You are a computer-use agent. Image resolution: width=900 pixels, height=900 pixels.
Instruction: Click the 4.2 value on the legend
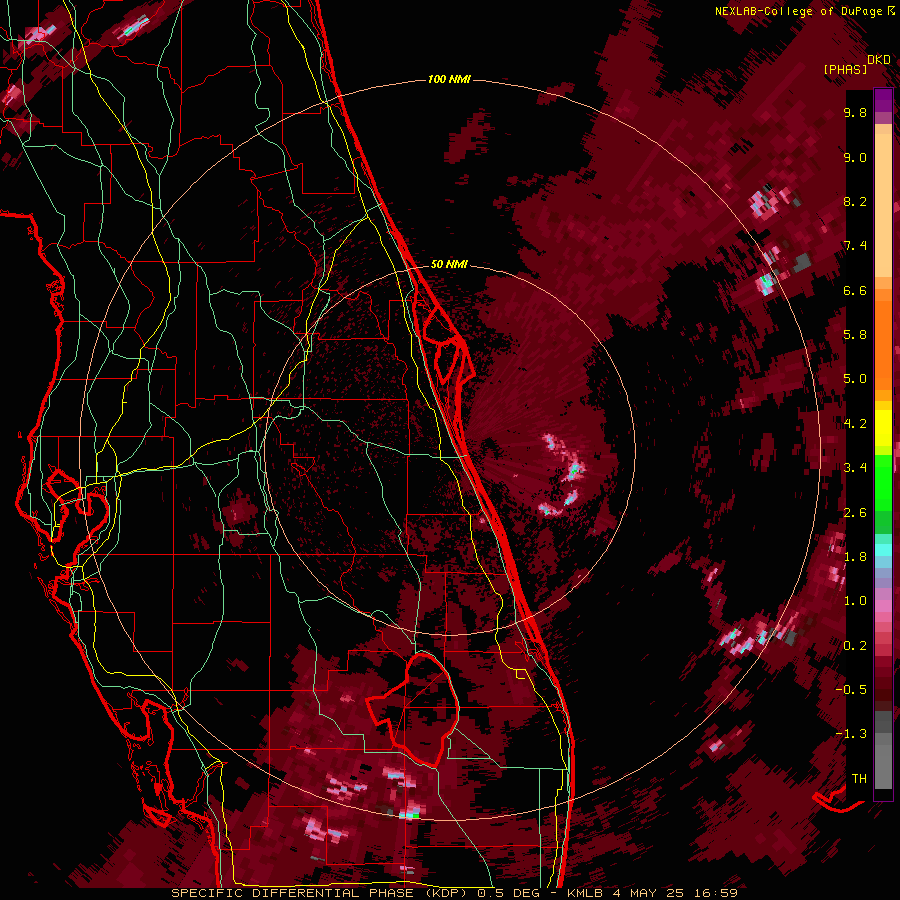point(855,424)
